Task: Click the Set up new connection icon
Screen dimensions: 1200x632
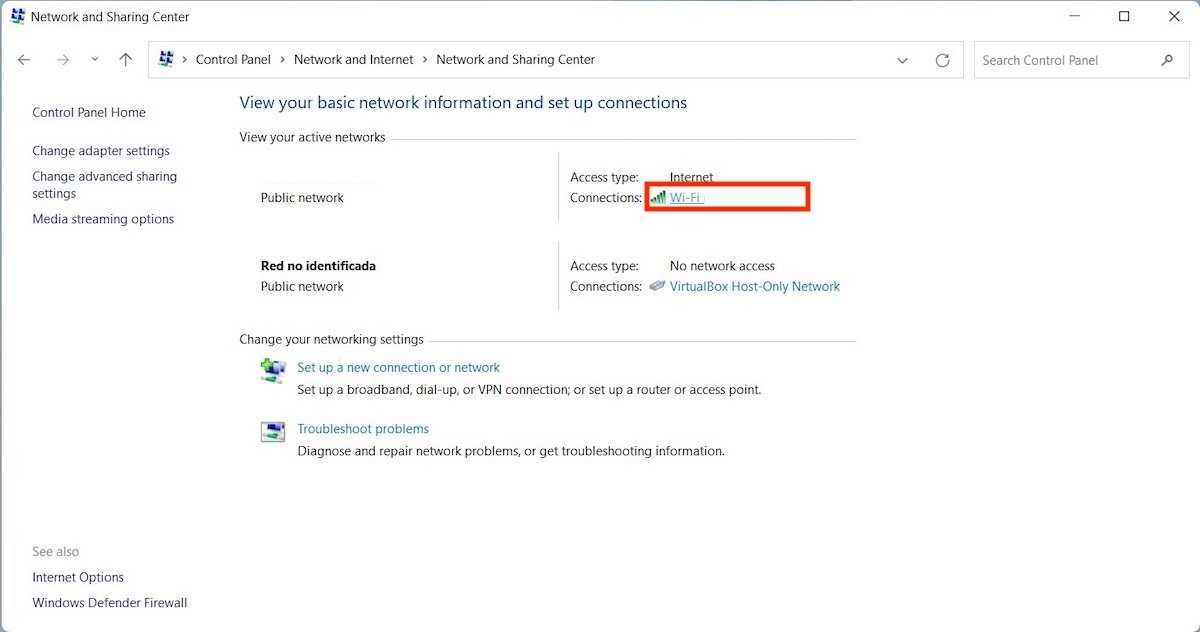Action: point(272,370)
